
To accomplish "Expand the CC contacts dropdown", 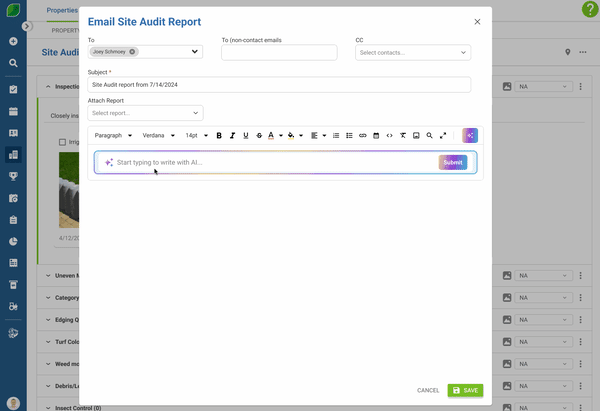I will click(412, 52).
